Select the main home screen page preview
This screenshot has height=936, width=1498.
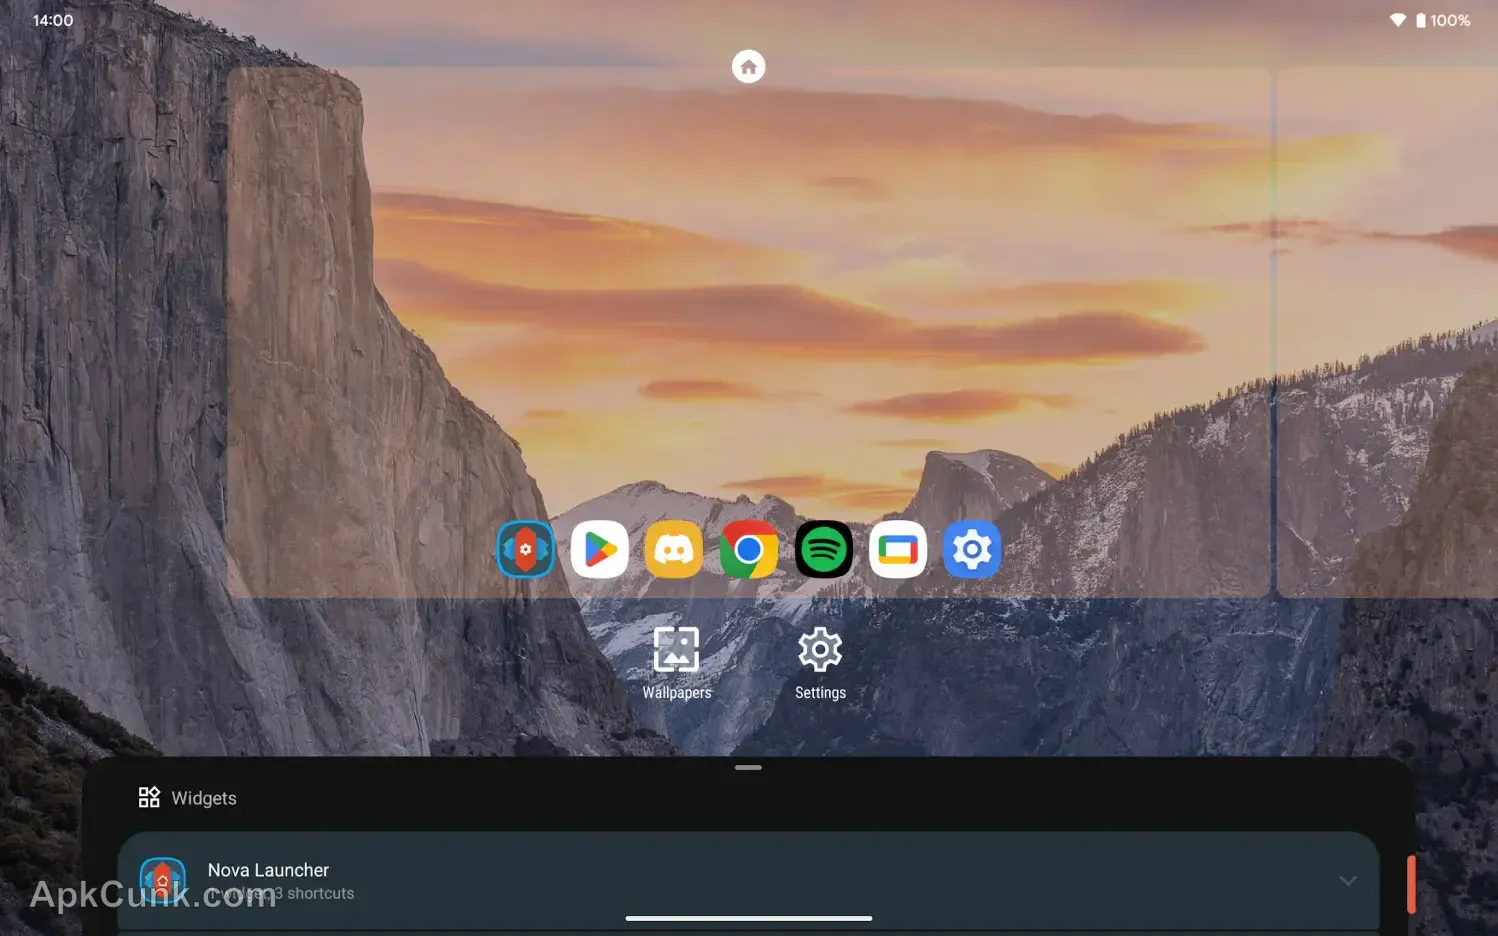[x=748, y=333]
